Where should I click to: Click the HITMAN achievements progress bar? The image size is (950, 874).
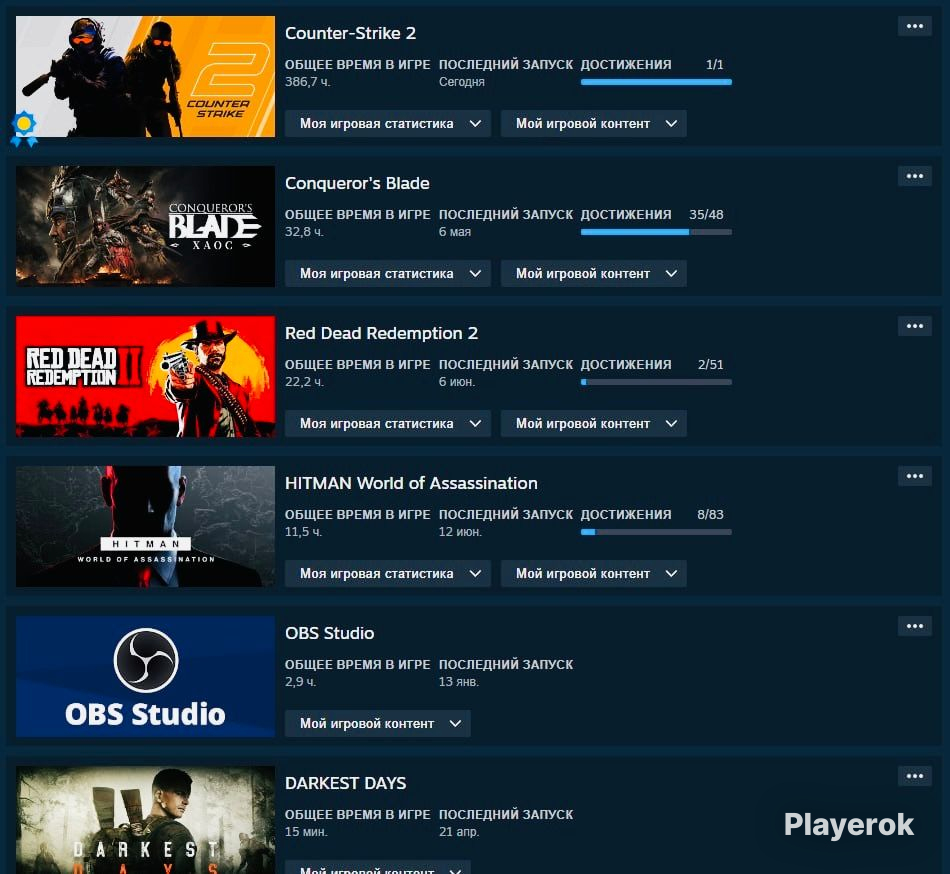click(x=656, y=532)
